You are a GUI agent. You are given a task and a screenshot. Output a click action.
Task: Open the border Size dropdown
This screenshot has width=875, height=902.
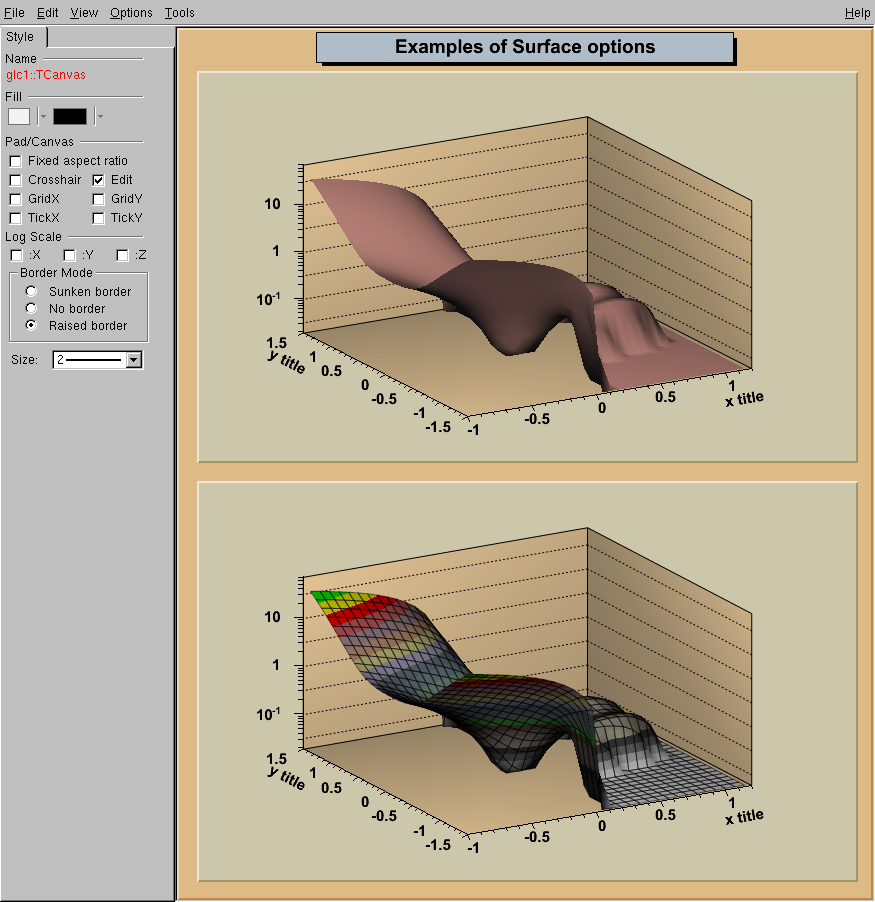pos(134,360)
